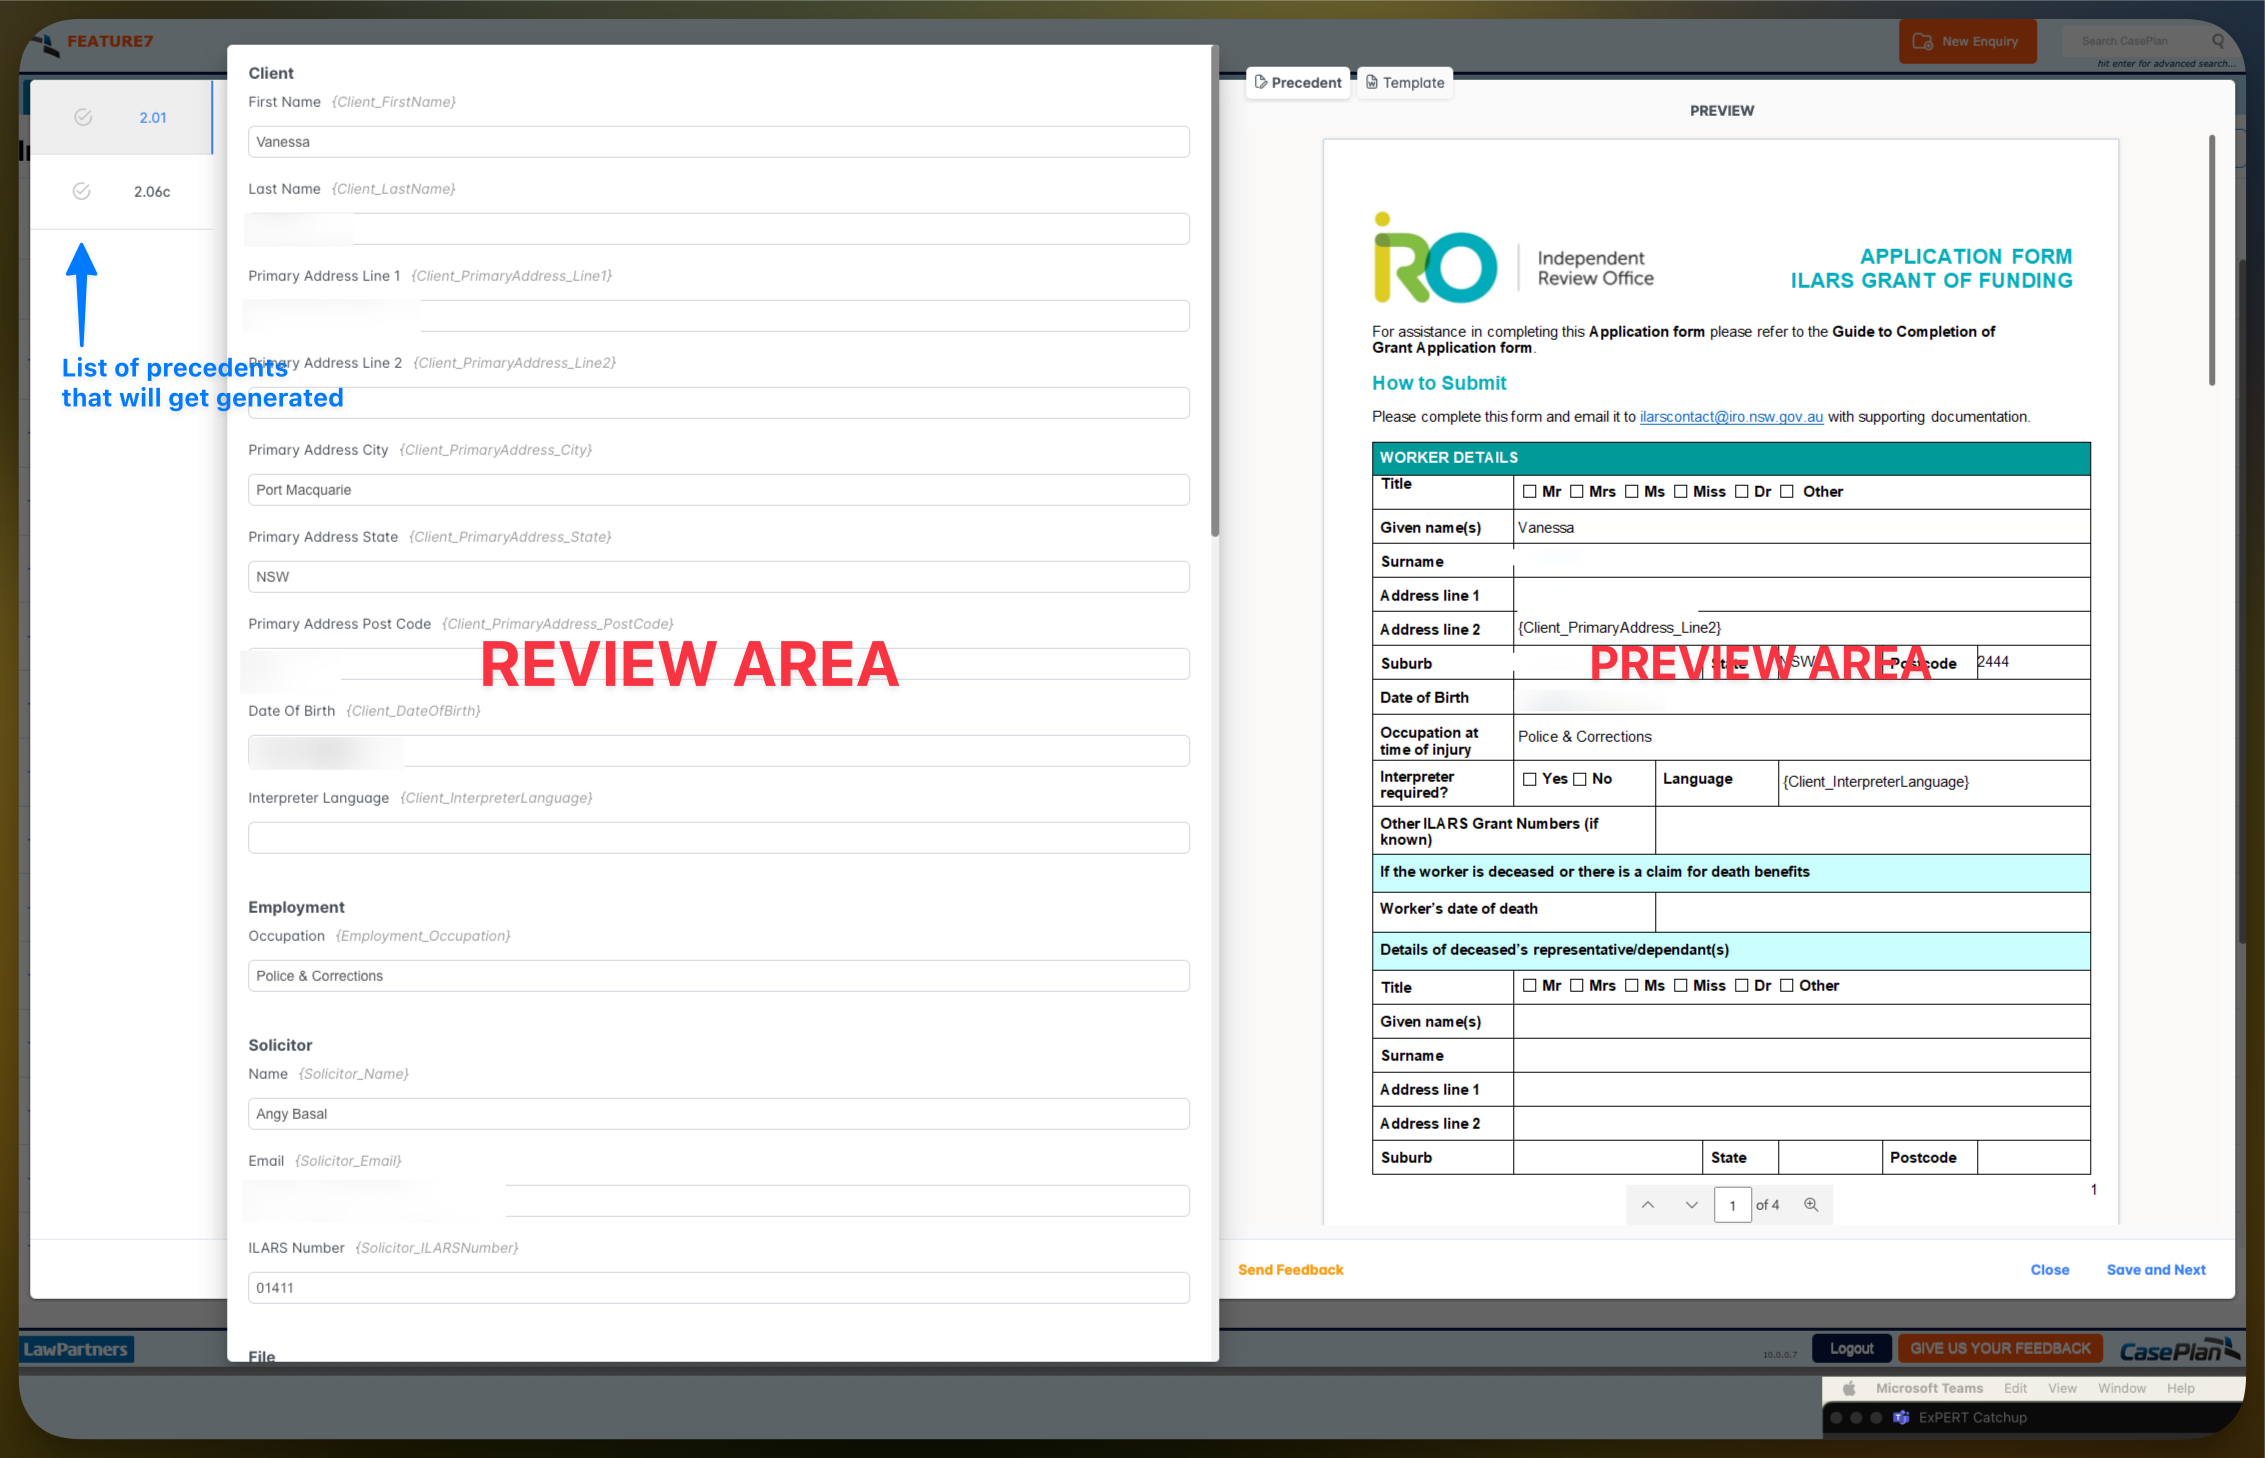The image size is (2265, 1458).
Task: Click the Solicitor Name field Angy Basal
Action: [x=719, y=1114]
